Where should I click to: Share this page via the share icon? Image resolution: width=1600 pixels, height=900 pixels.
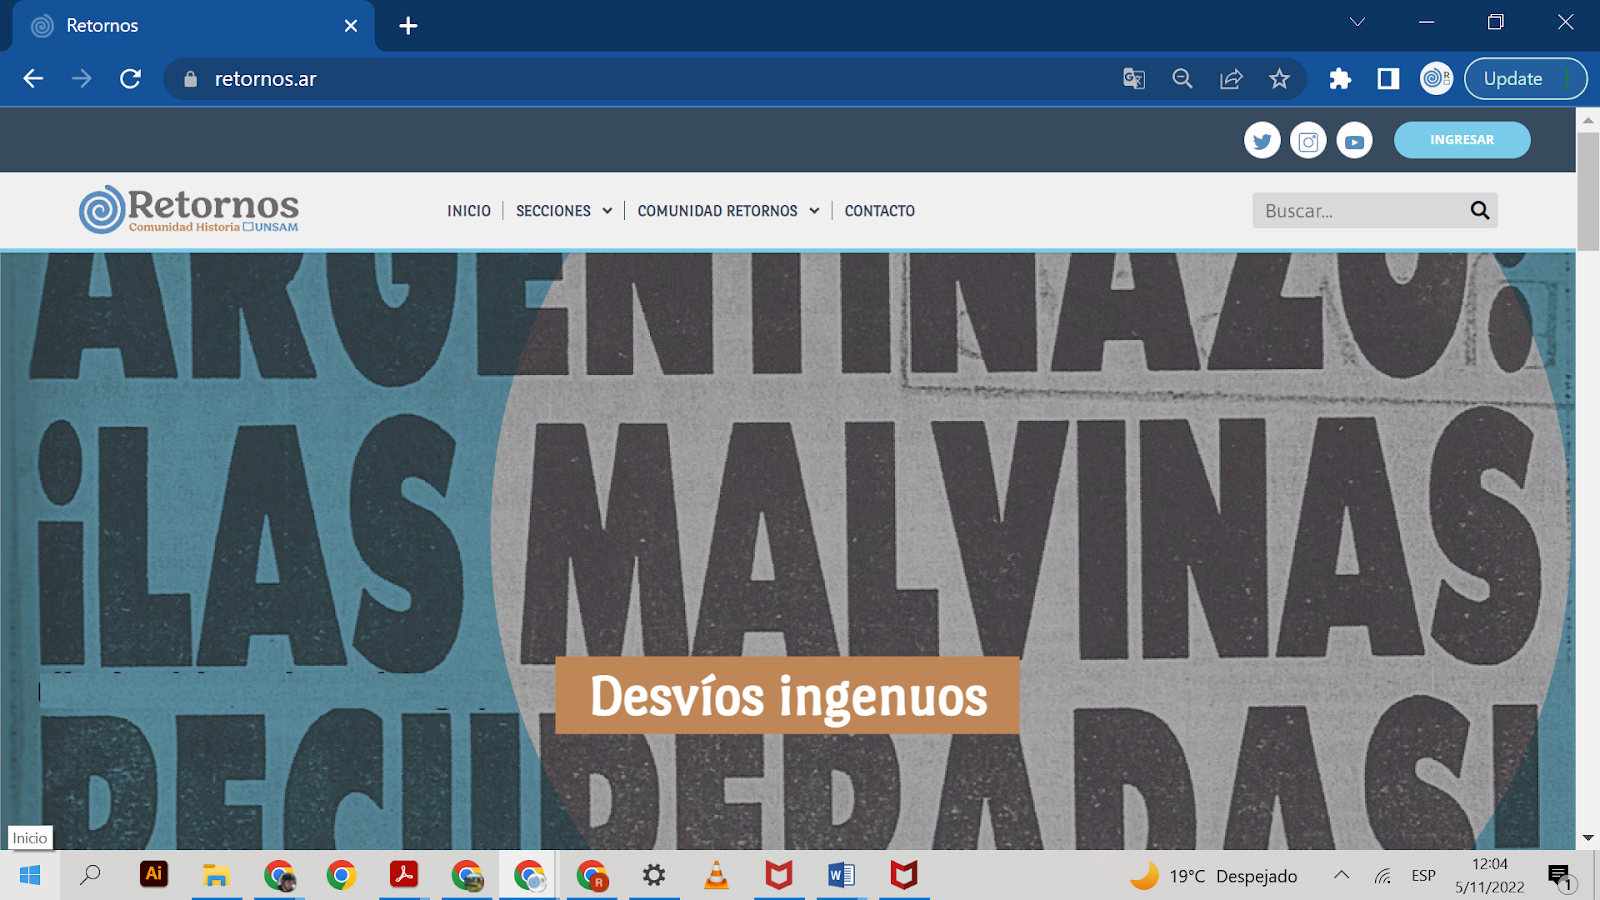1231,79
